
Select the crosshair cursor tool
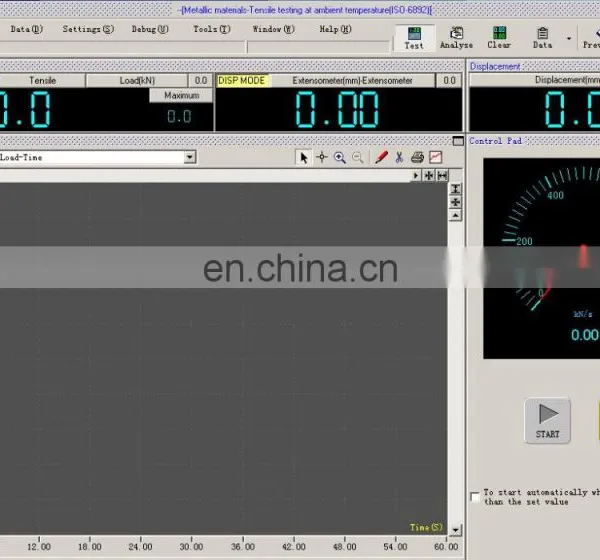pos(322,157)
